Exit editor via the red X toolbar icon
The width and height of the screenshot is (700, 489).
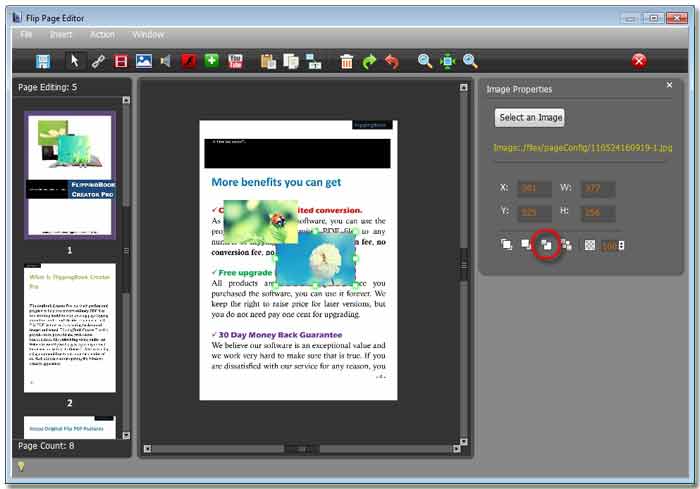639,60
